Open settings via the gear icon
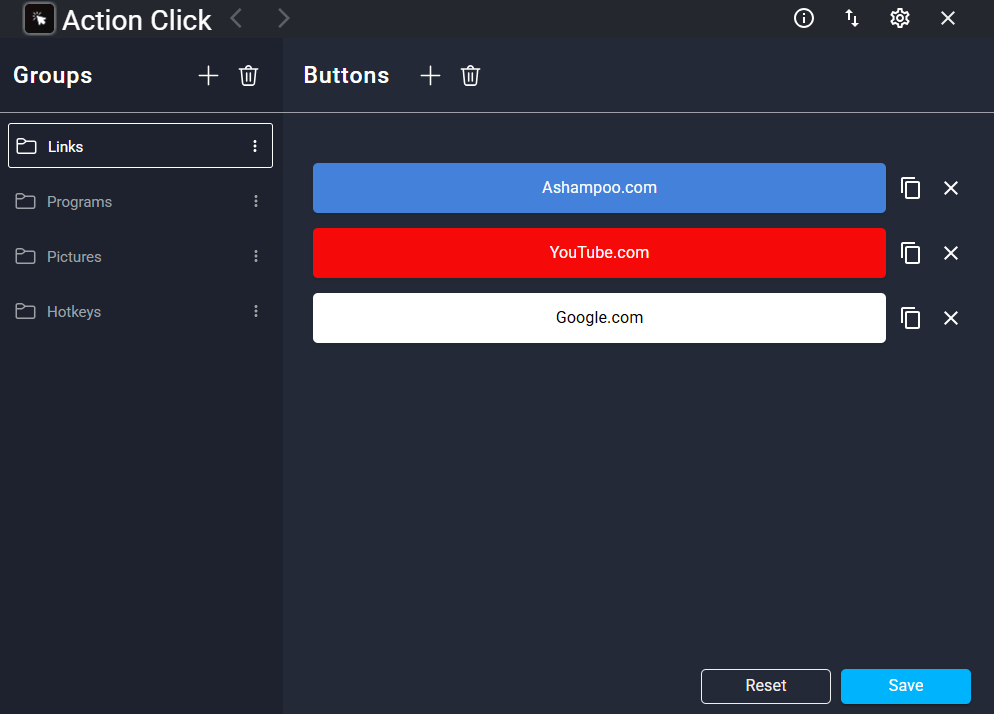 (x=900, y=18)
